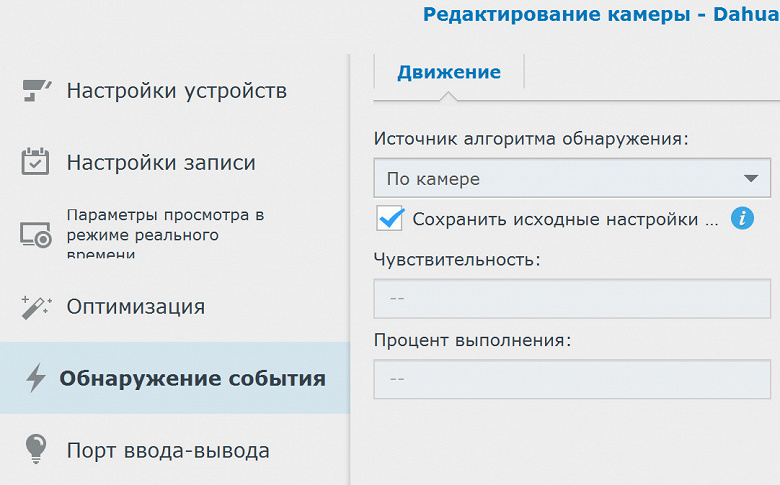Click the Процент выполнения input field
Screen dimensions: 780x485
click(571, 379)
